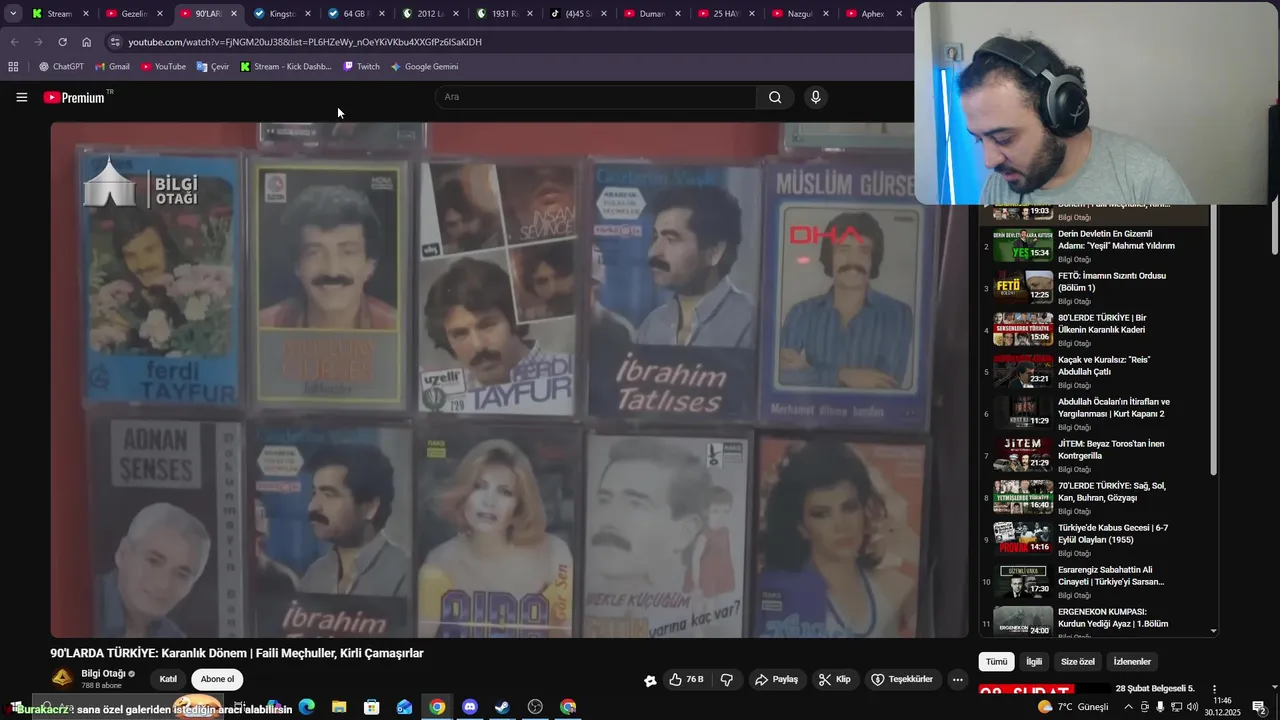Screen dimensions: 1280x720
Task: Play ERGENEKON KUMPASI playlist video
Action: 1096,620
